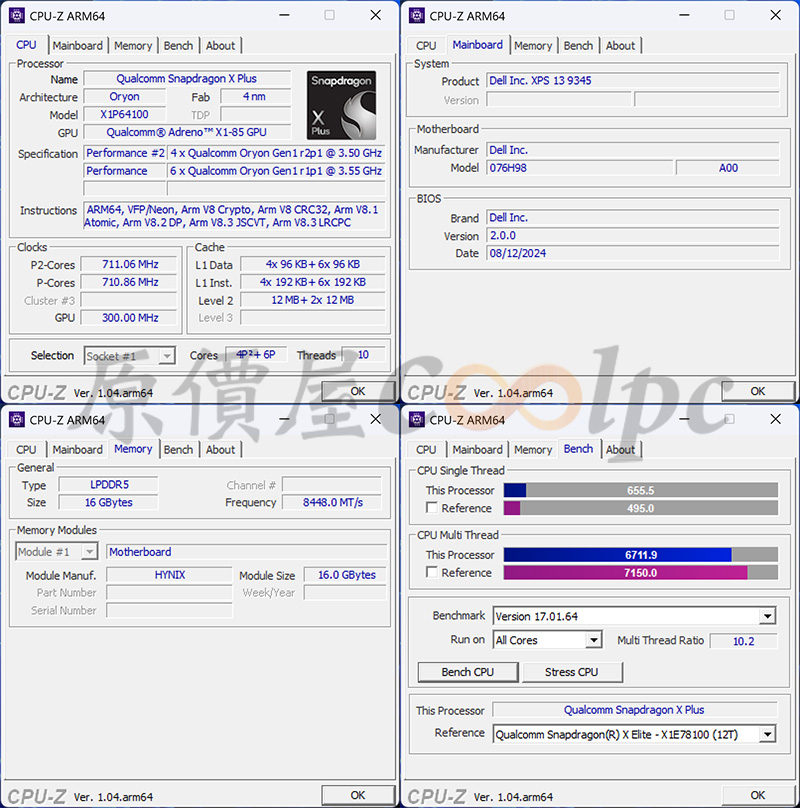800x808 pixels.
Task: Switch to Memory tab in the CPU window
Action: click(x=133, y=45)
